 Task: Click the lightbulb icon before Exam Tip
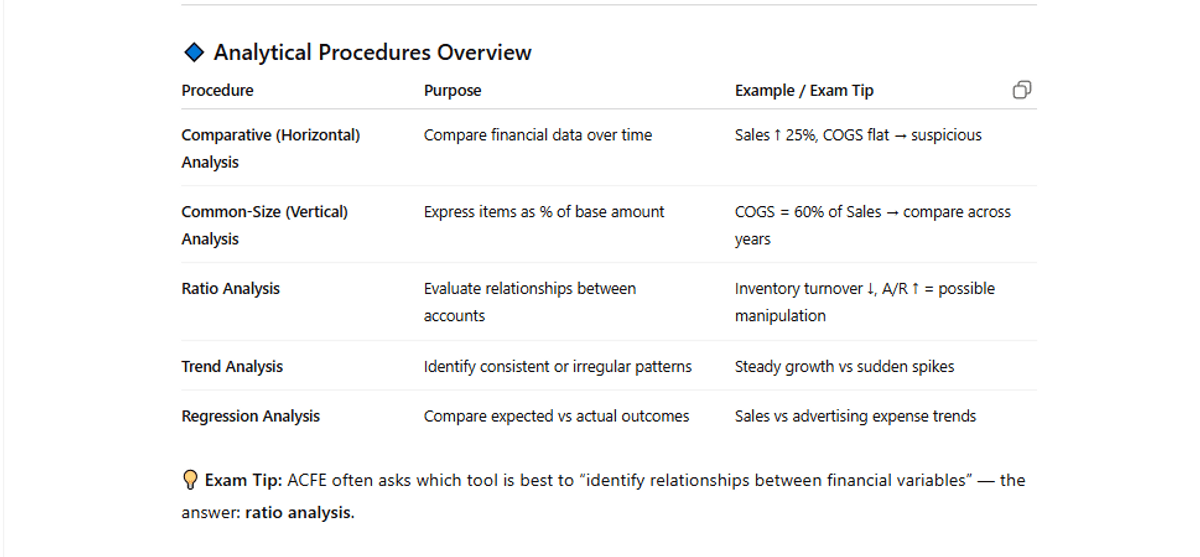(190, 481)
